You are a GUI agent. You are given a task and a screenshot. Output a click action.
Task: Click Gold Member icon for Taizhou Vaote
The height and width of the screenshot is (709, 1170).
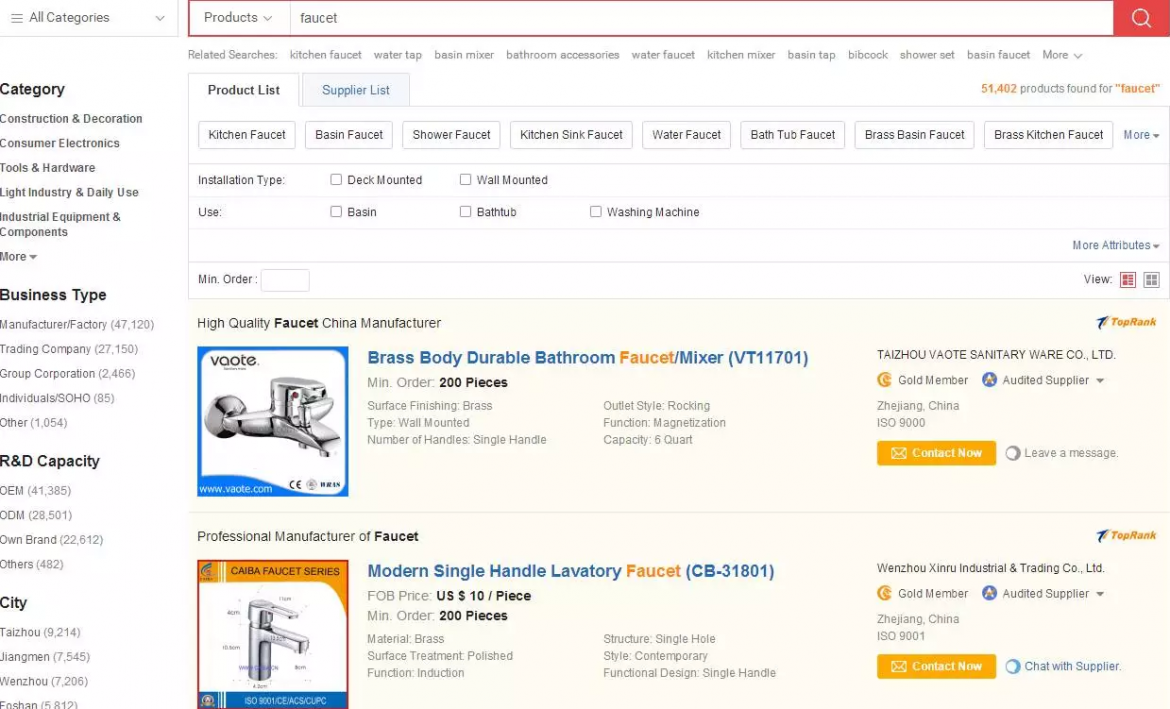(x=884, y=380)
